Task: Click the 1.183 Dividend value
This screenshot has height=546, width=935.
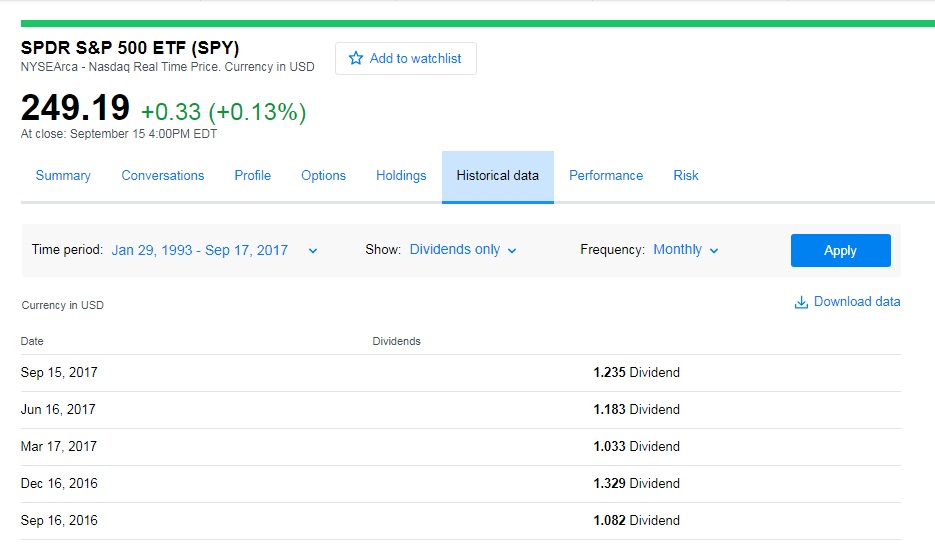Action: pos(636,410)
